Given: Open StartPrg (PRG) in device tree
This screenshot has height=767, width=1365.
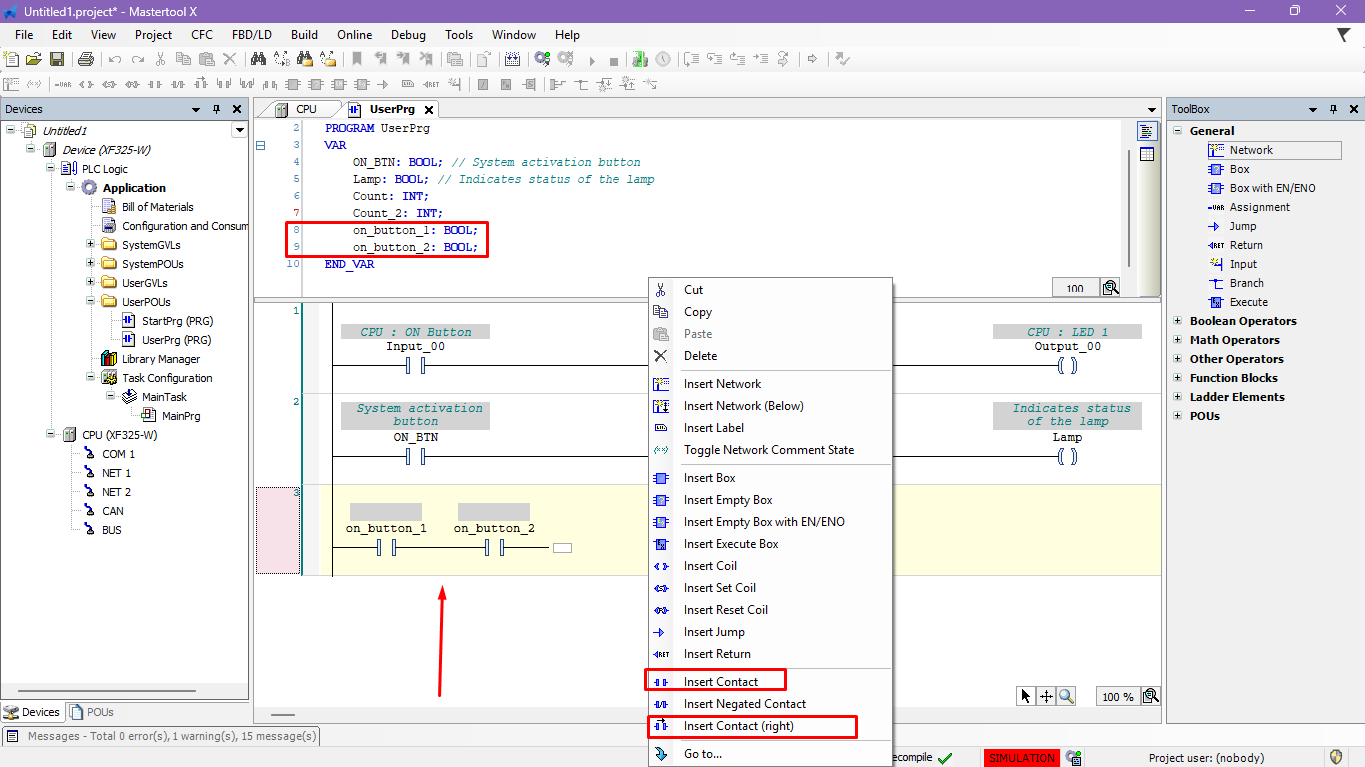Looking at the screenshot, I should [177, 321].
